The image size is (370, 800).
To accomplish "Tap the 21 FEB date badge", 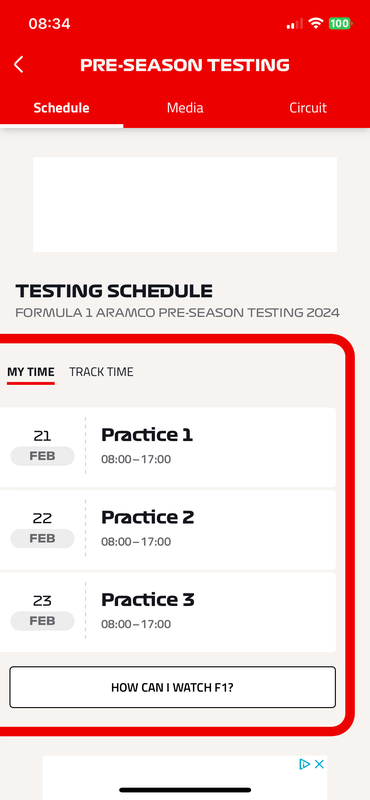I will [42, 446].
